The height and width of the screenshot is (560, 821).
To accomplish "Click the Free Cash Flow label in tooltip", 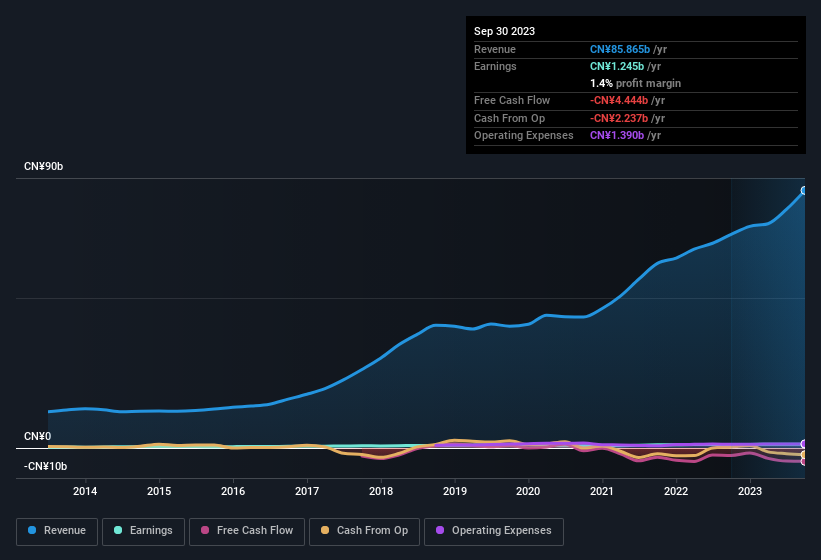I will pyautogui.click(x=512, y=100).
